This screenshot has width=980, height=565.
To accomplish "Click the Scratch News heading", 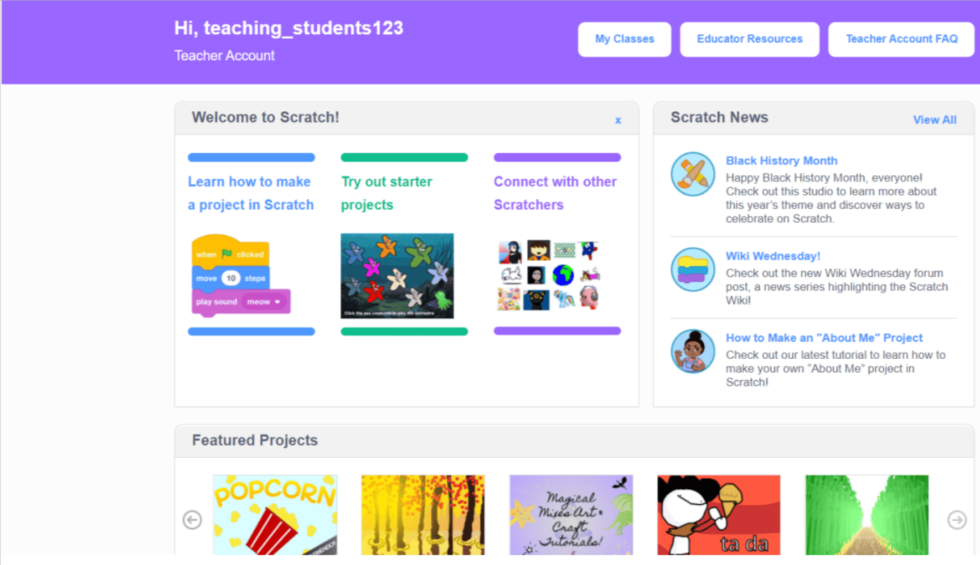I will pyautogui.click(x=719, y=118).
